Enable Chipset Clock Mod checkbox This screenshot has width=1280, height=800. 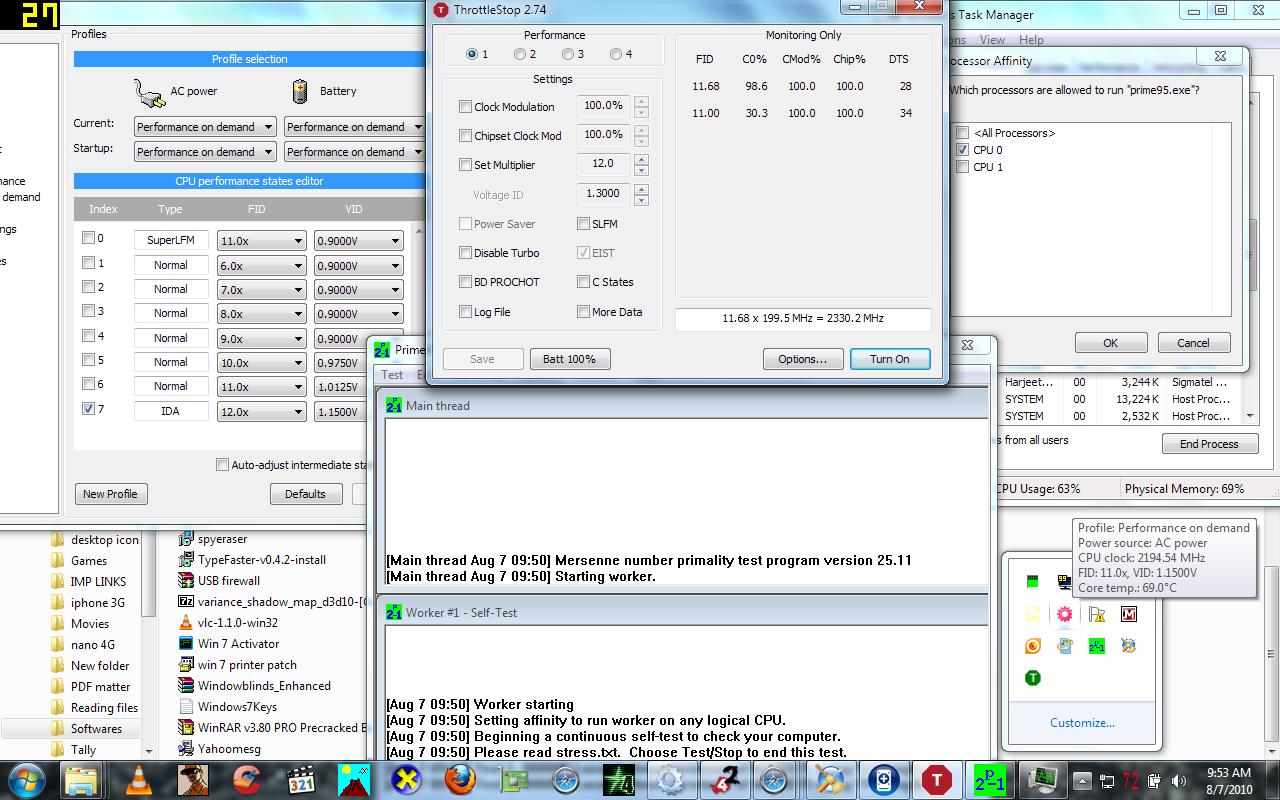tap(465, 136)
